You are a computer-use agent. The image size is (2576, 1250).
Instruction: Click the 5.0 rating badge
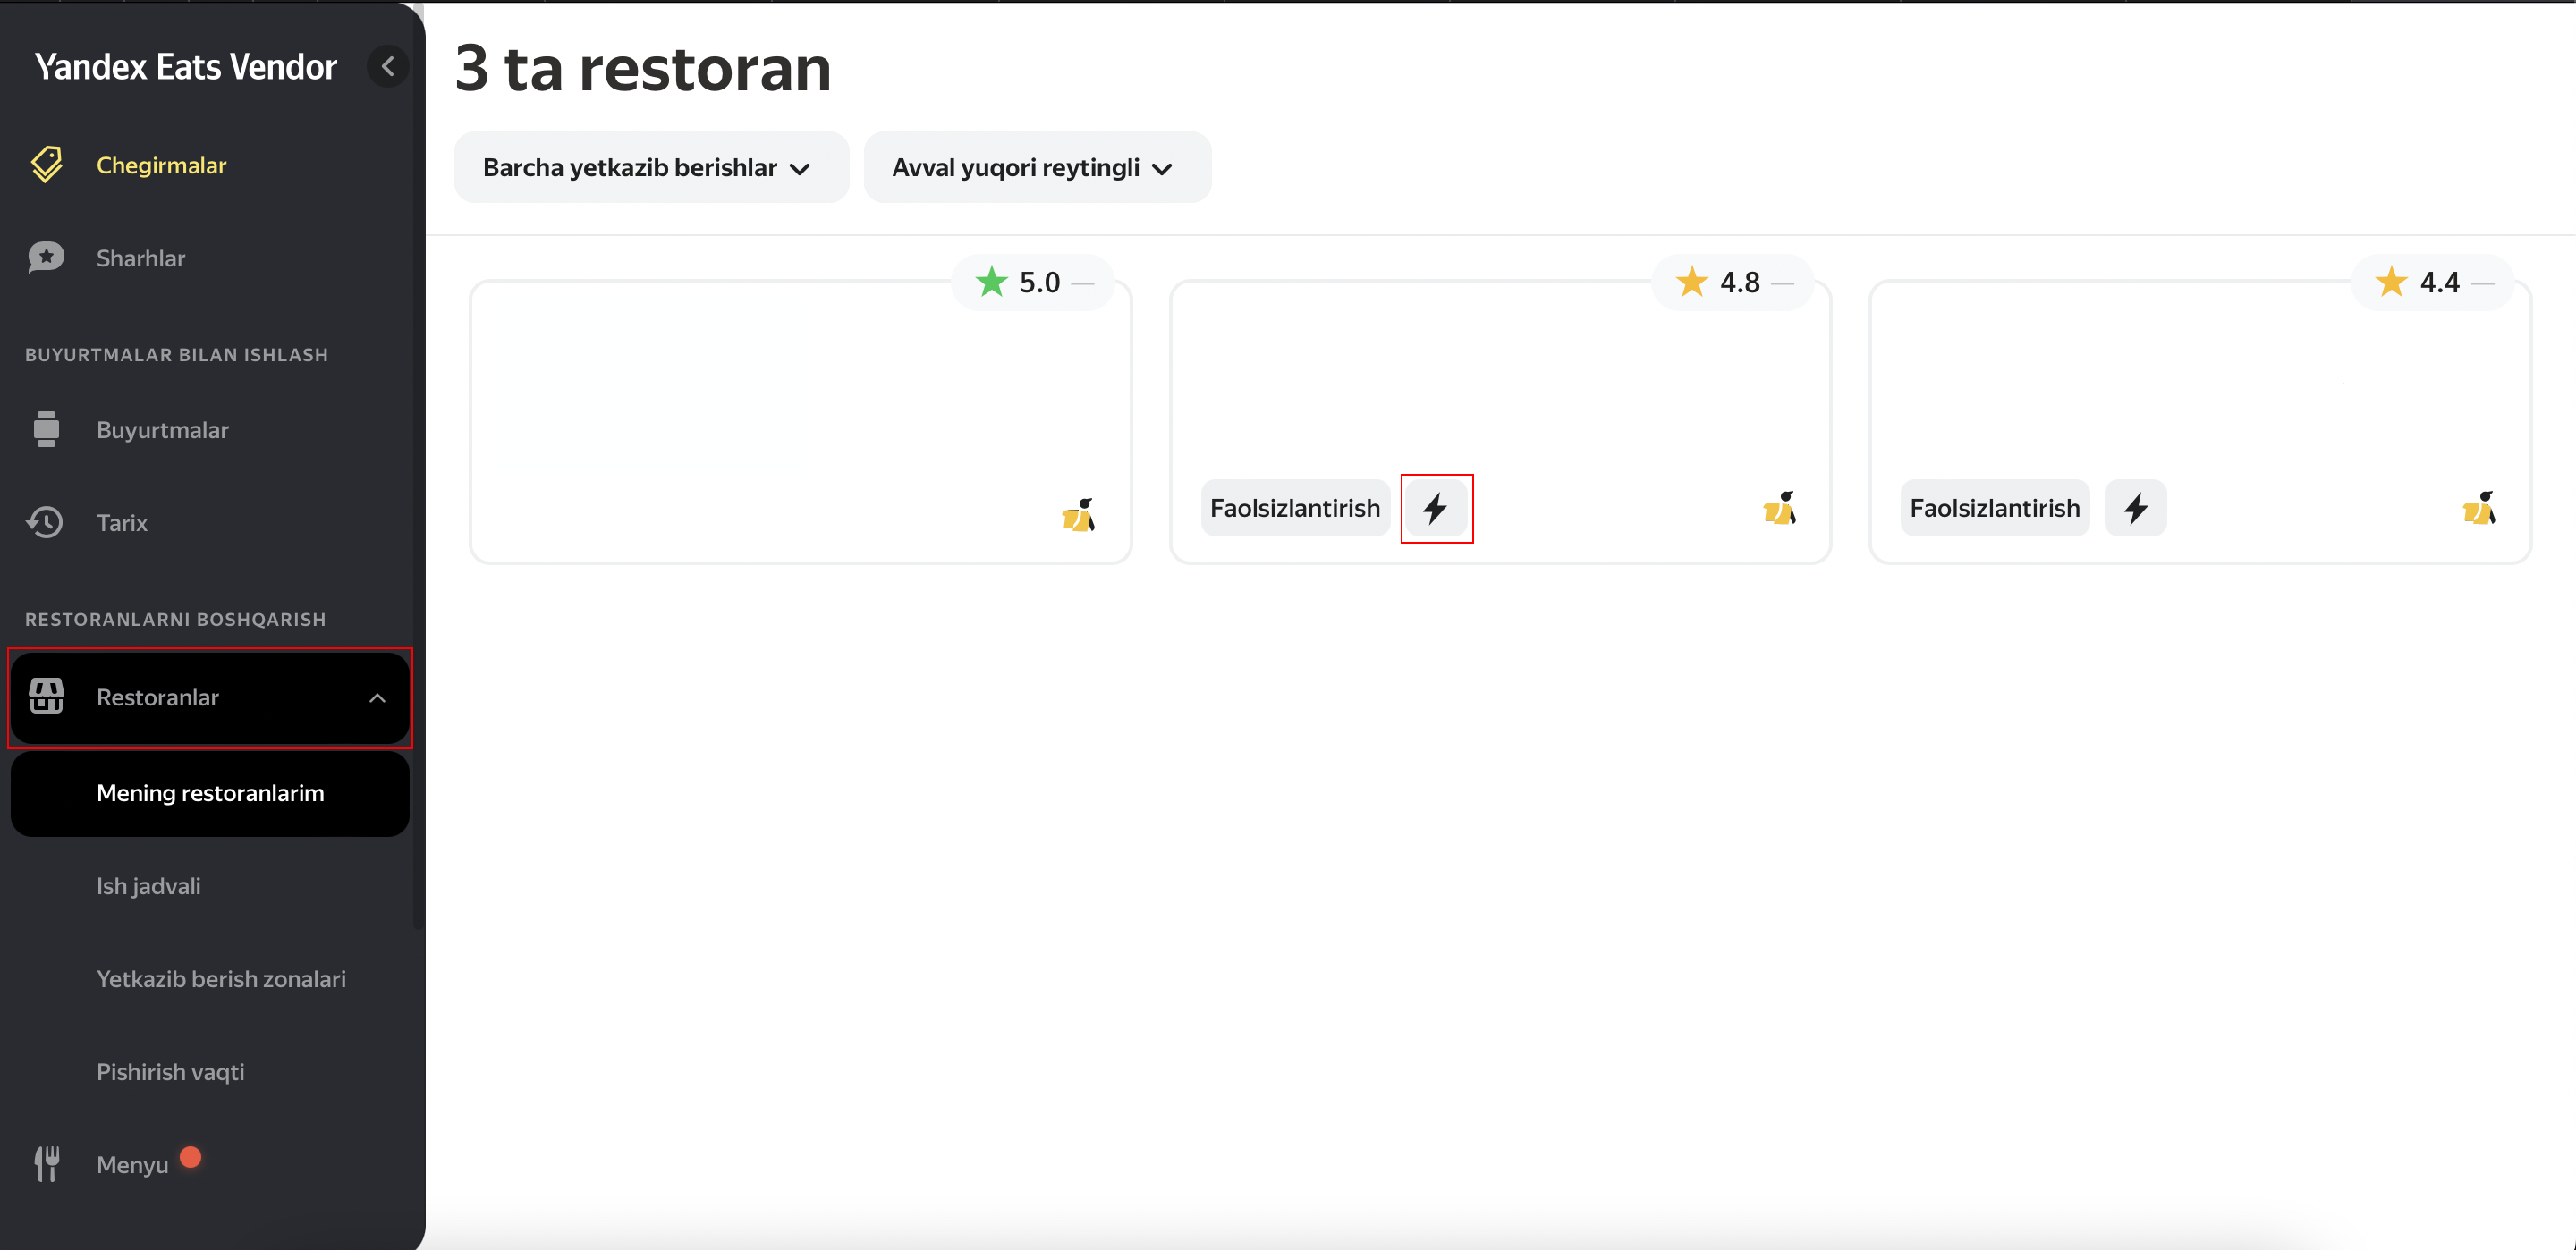1033,283
